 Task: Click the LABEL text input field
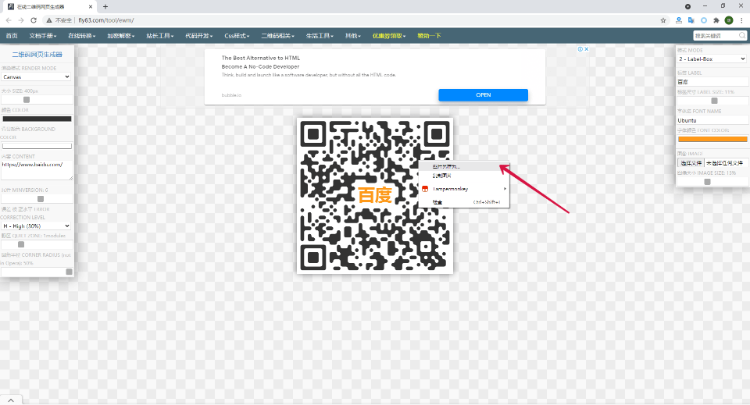712,82
